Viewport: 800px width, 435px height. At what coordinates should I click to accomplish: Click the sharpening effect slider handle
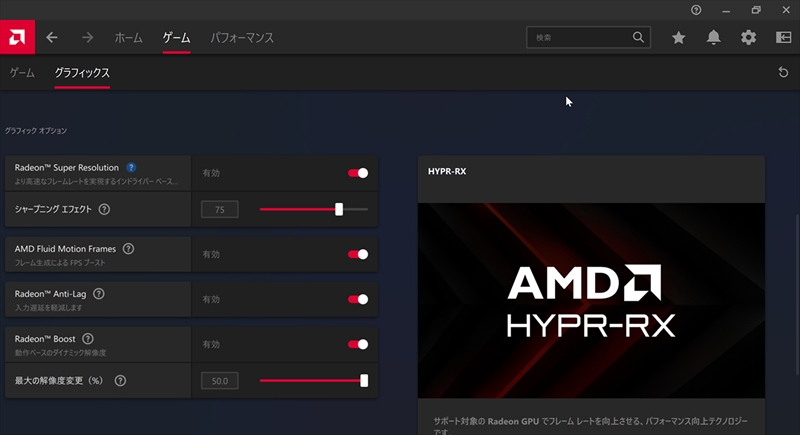click(339, 209)
